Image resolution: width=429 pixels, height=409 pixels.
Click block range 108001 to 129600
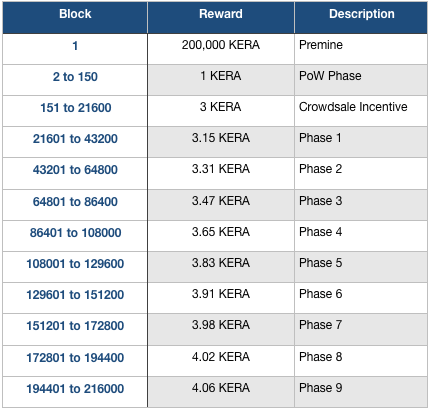pos(75,264)
